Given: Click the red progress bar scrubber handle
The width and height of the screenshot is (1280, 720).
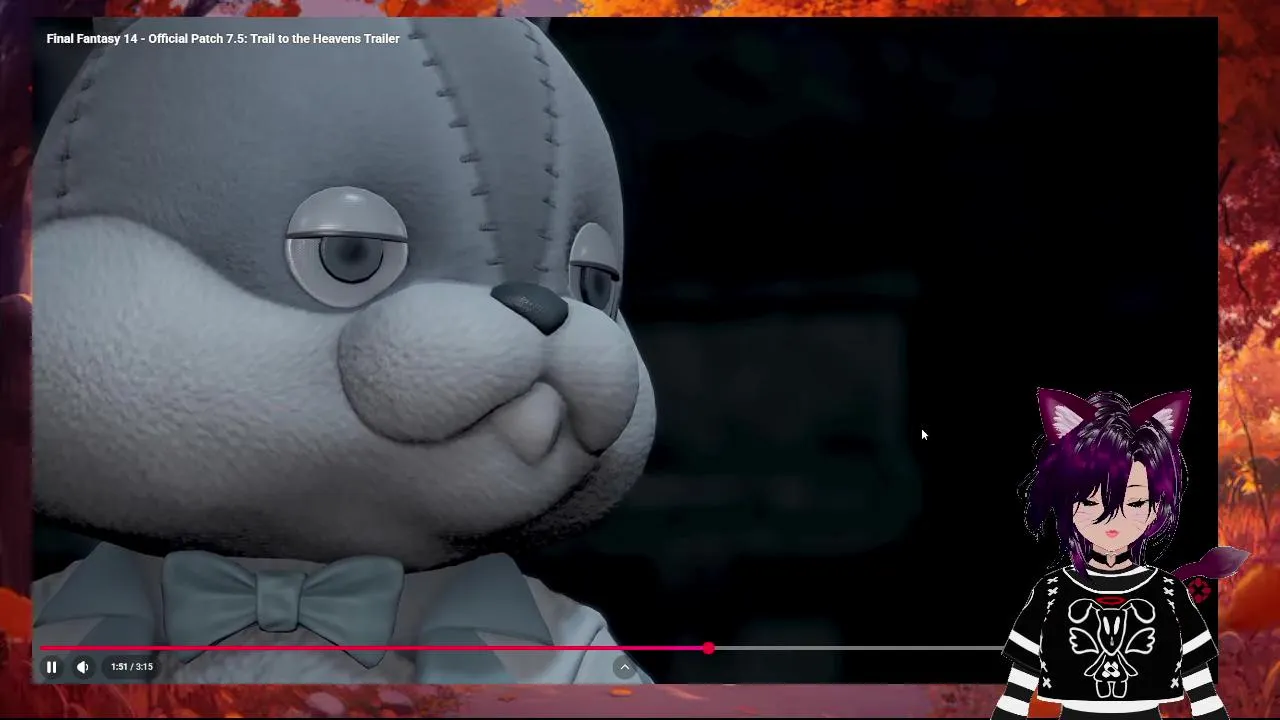Looking at the screenshot, I should click(x=708, y=648).
